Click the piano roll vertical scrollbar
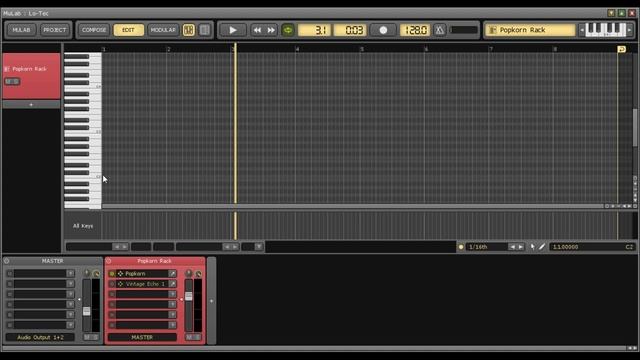Screen dimensions: 640x360 [635, 127]
